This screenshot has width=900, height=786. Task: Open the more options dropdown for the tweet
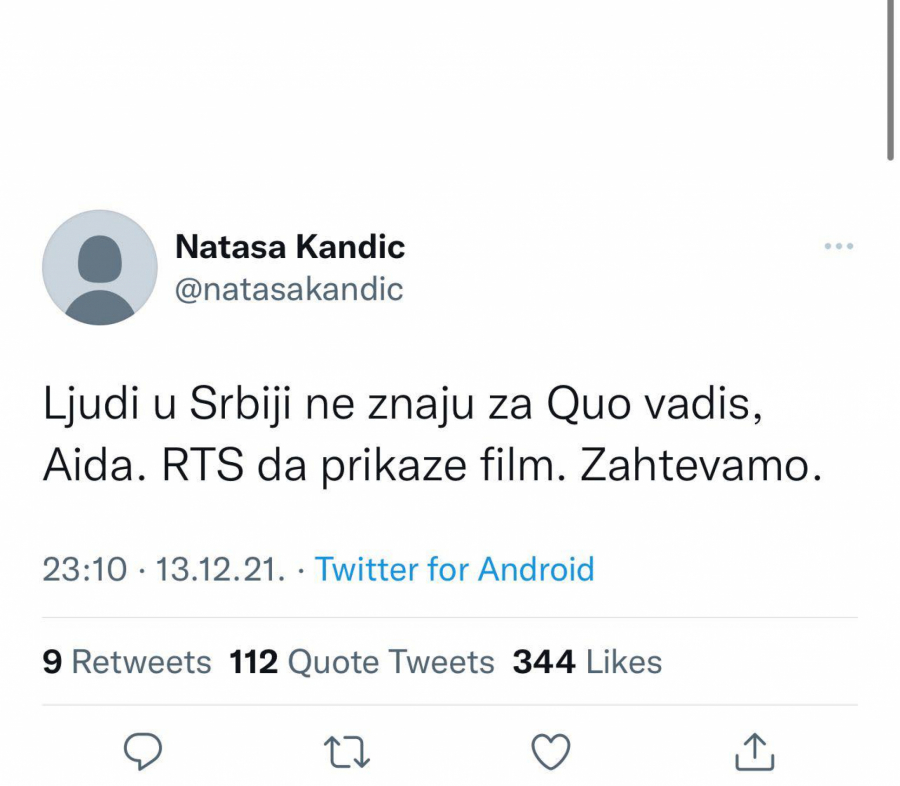click(836, 247)
